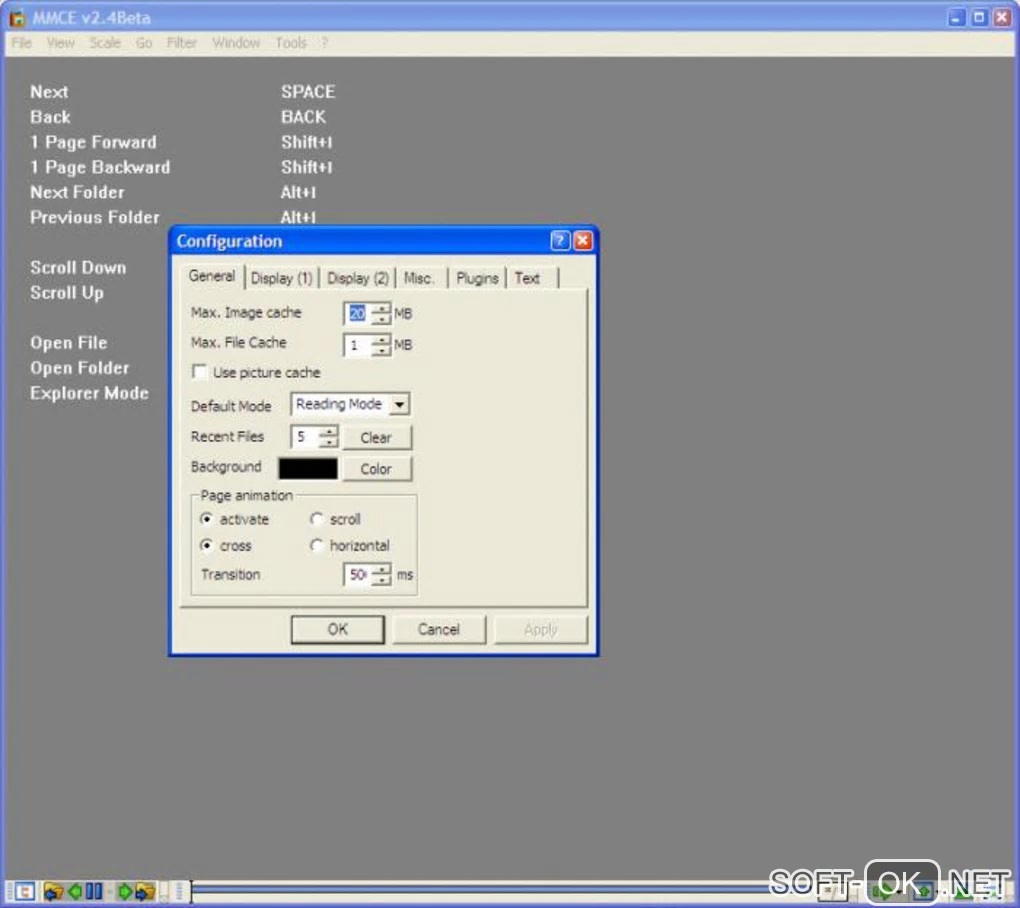Click the Configuration dialog help question mark
Image resolution: width=1020 pixels, height=908 pixels.
(559, 241)
